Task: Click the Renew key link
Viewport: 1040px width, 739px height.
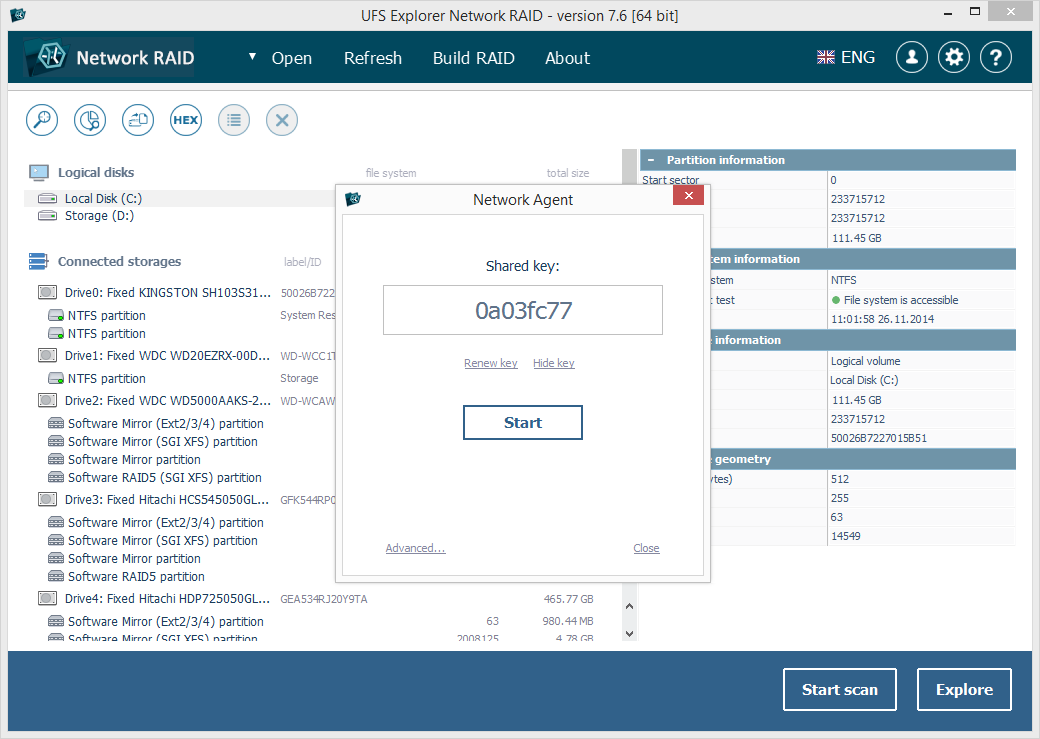Action: (x=491, y=363)
